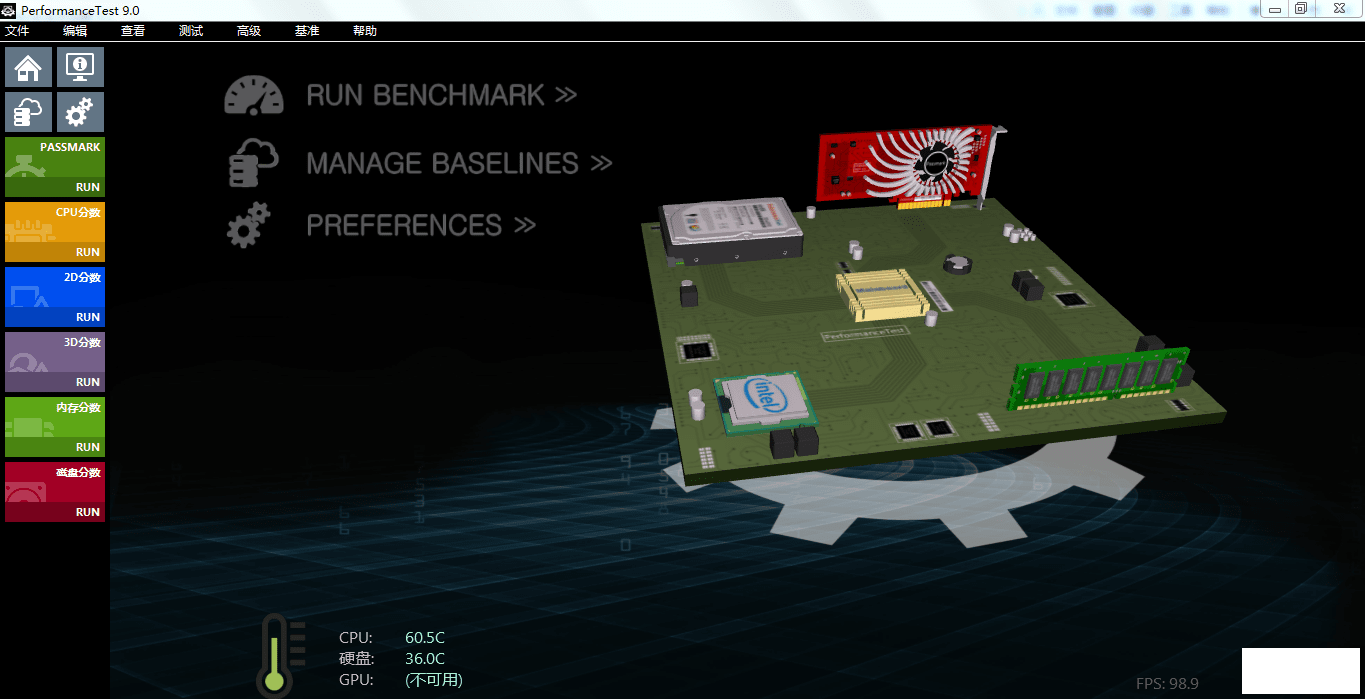The height and width of the screenshot is (699, 1365).
Task: Select the 3D分数 tile
Action: click(55, 362)
